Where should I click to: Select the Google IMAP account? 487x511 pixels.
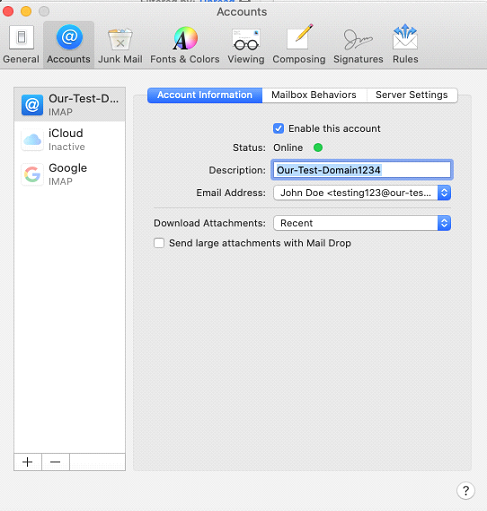tap(70, 174)
